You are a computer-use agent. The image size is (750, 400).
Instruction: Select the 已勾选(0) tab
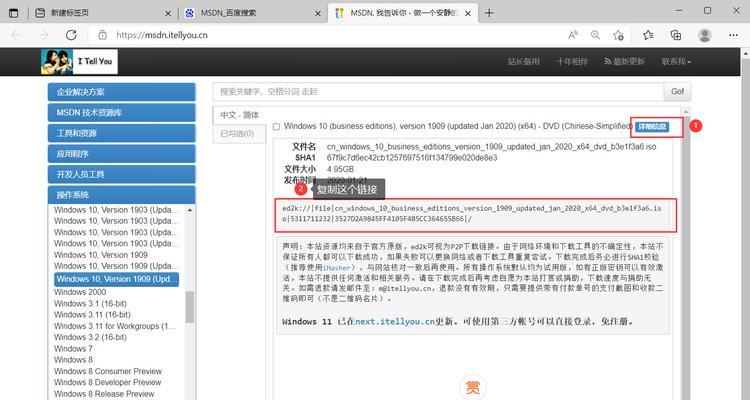click(239, 134)
